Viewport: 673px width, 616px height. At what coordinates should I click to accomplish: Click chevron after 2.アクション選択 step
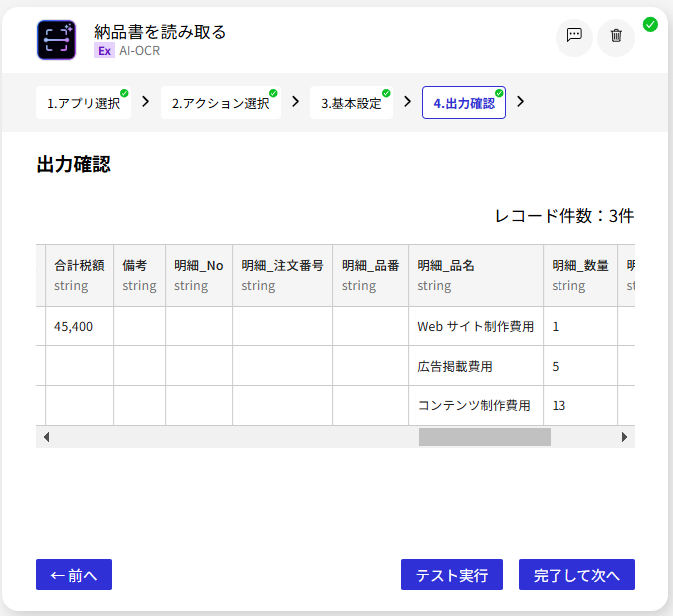tap(295, 102)
